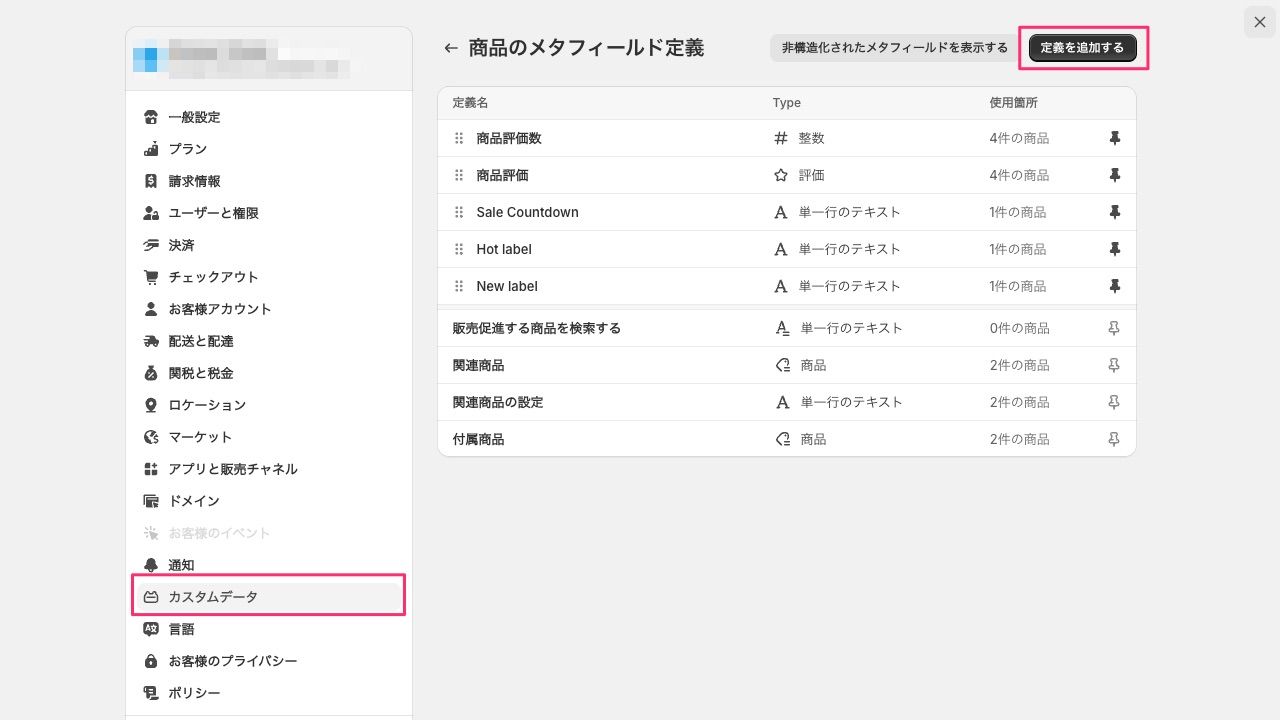Click the 使用箇所 column header
Viewport: 1280px width, 720px height.
click(1014, 103)
